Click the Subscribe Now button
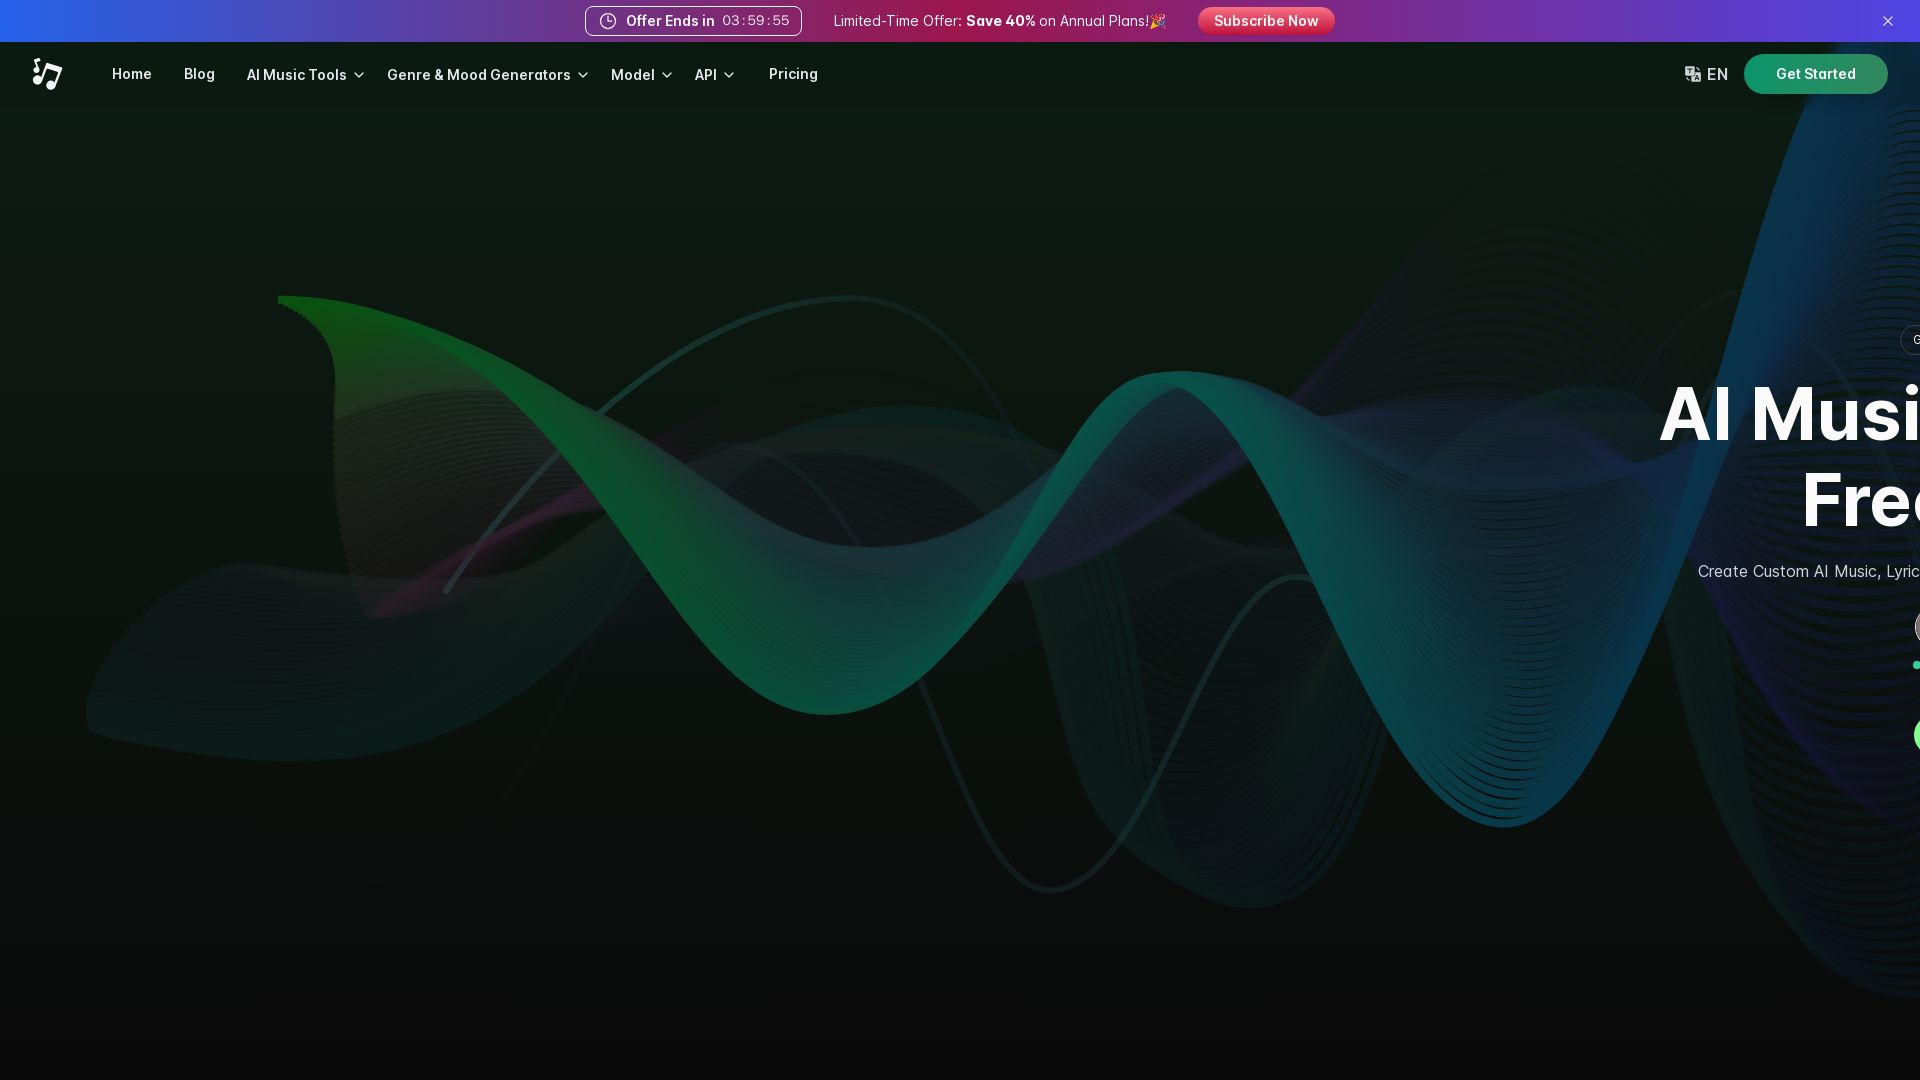Image resolution: width=1920 pixels, height=1080 pixels. coord(1266,21)
